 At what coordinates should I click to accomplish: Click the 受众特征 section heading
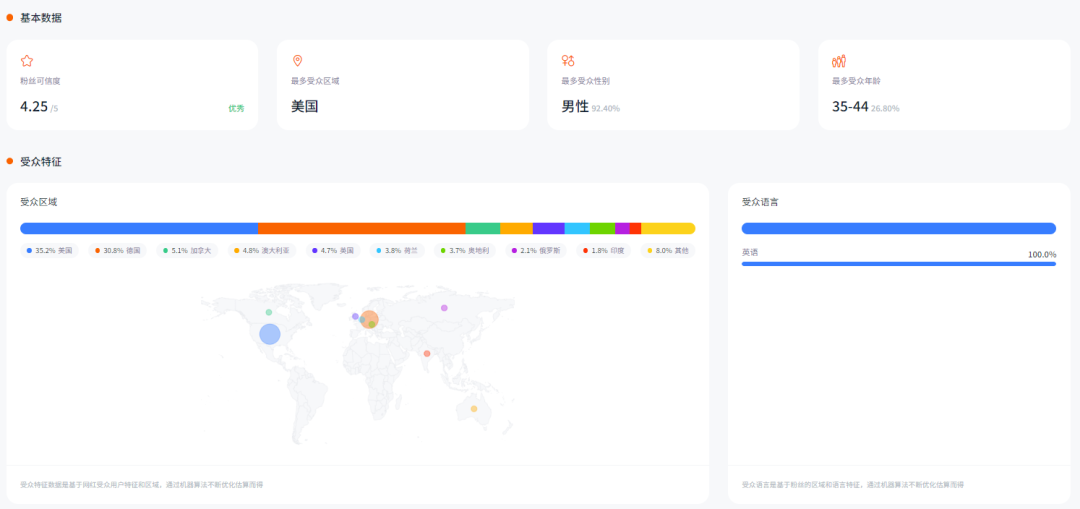coord(41,162)
